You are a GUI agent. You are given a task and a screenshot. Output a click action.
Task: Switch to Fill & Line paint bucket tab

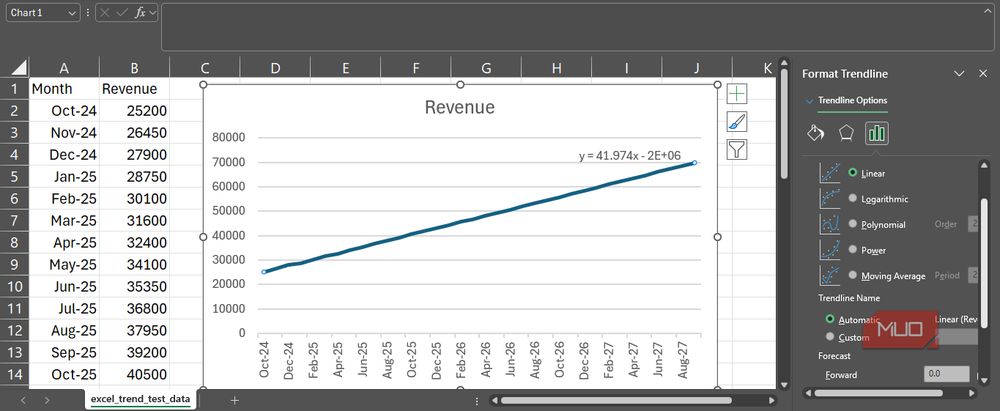coord(816,133)
